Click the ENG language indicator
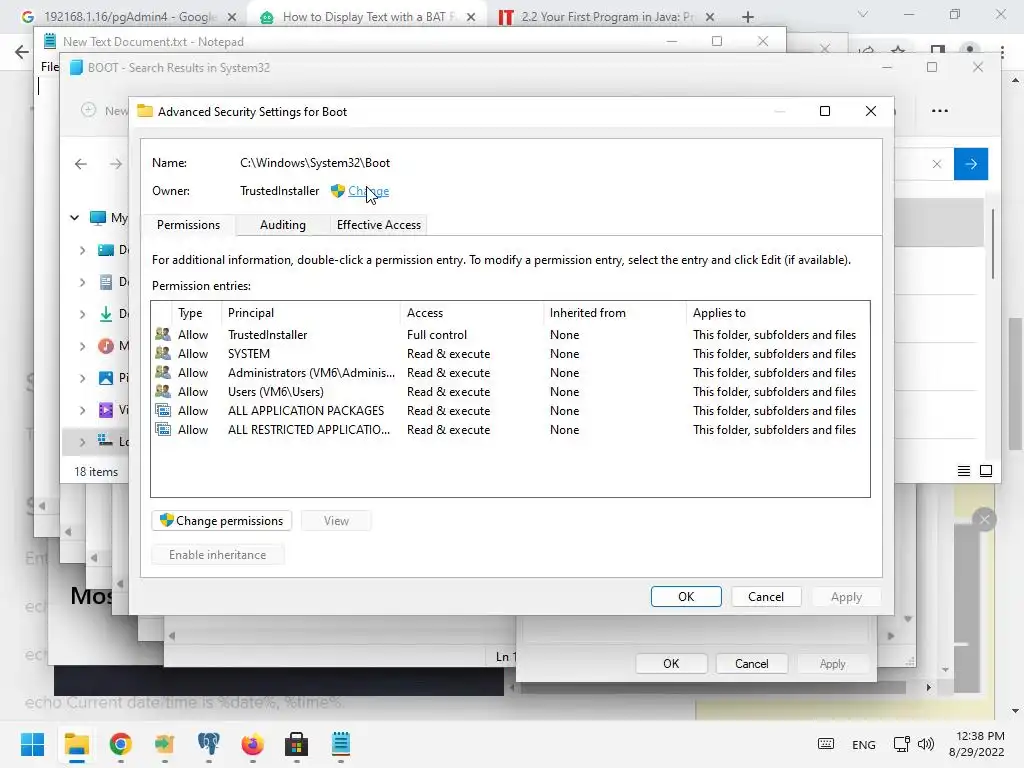 pyautogui.click(x=863, y=744)
